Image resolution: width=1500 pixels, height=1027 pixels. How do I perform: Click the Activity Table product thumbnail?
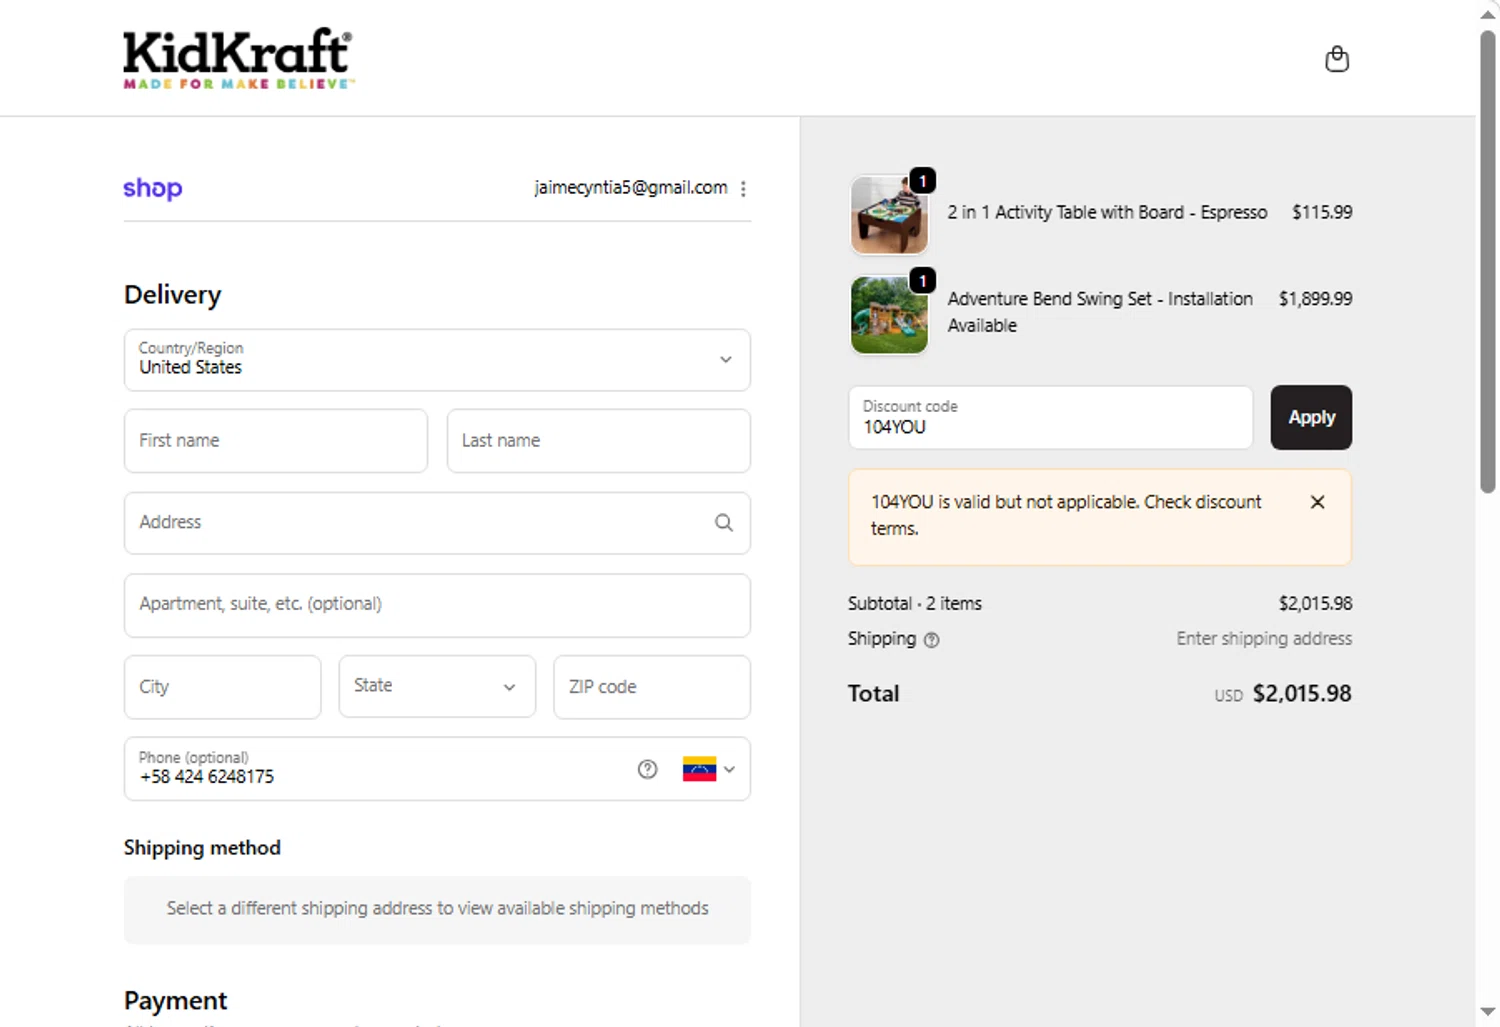pyautogui.click(x=889, y=215)
